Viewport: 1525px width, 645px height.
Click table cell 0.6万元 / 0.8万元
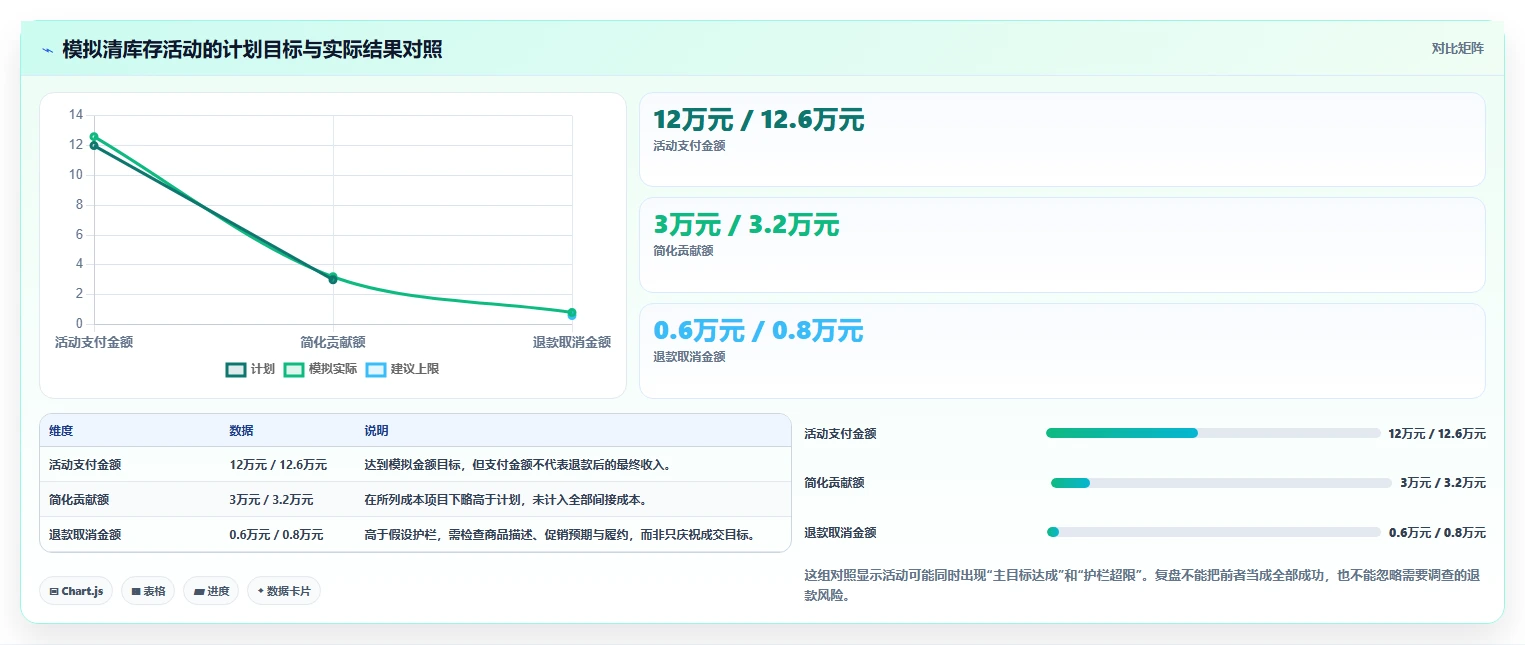click(x=276, y=535)
